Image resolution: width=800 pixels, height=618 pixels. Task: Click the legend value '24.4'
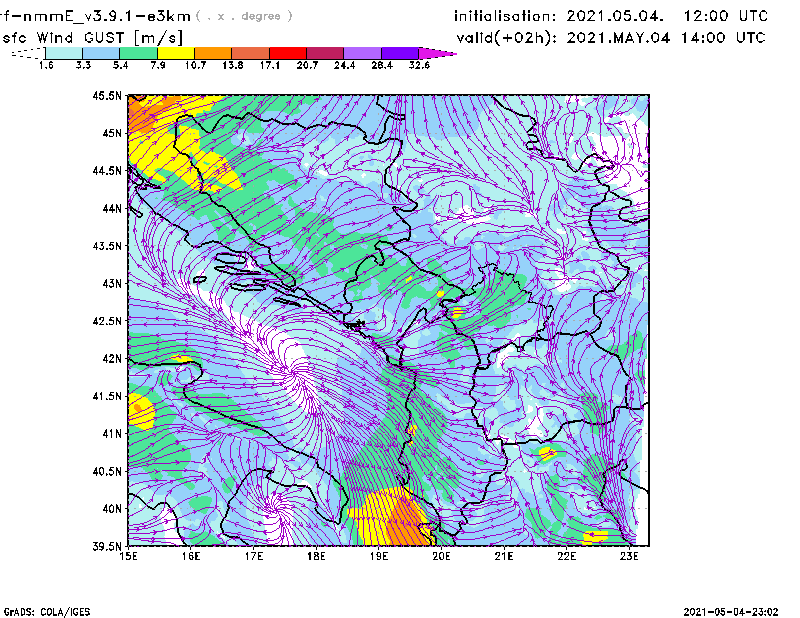point(344,65)
